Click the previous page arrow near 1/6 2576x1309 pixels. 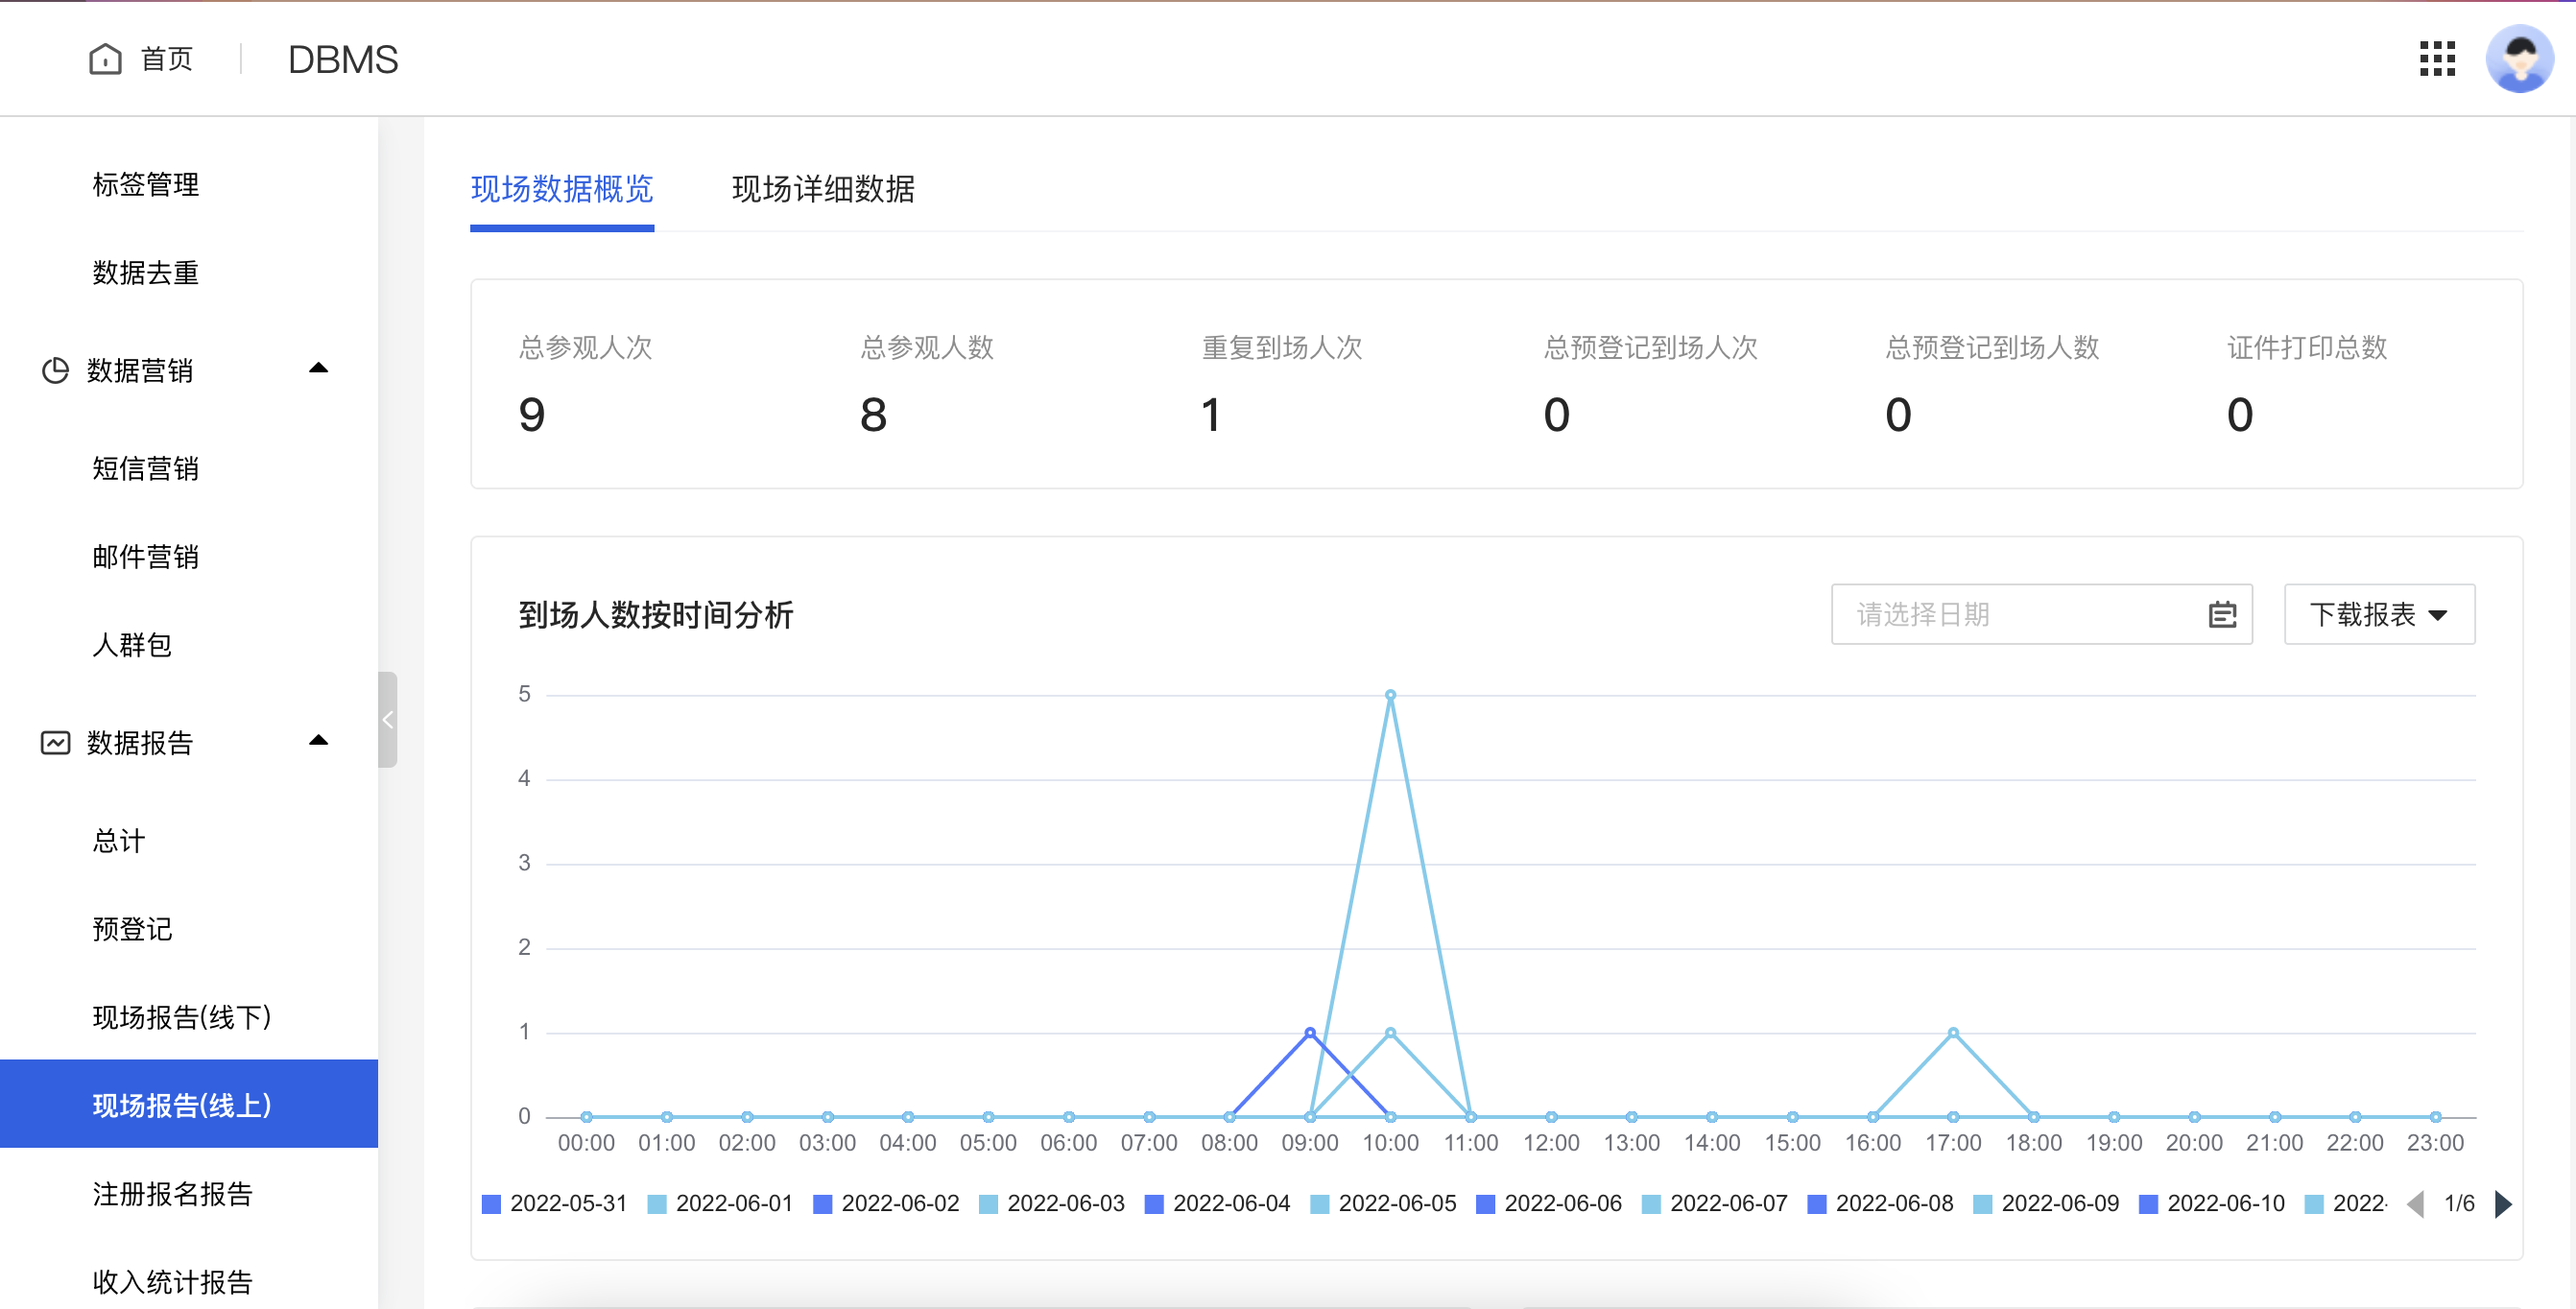pos(2417,1204)
